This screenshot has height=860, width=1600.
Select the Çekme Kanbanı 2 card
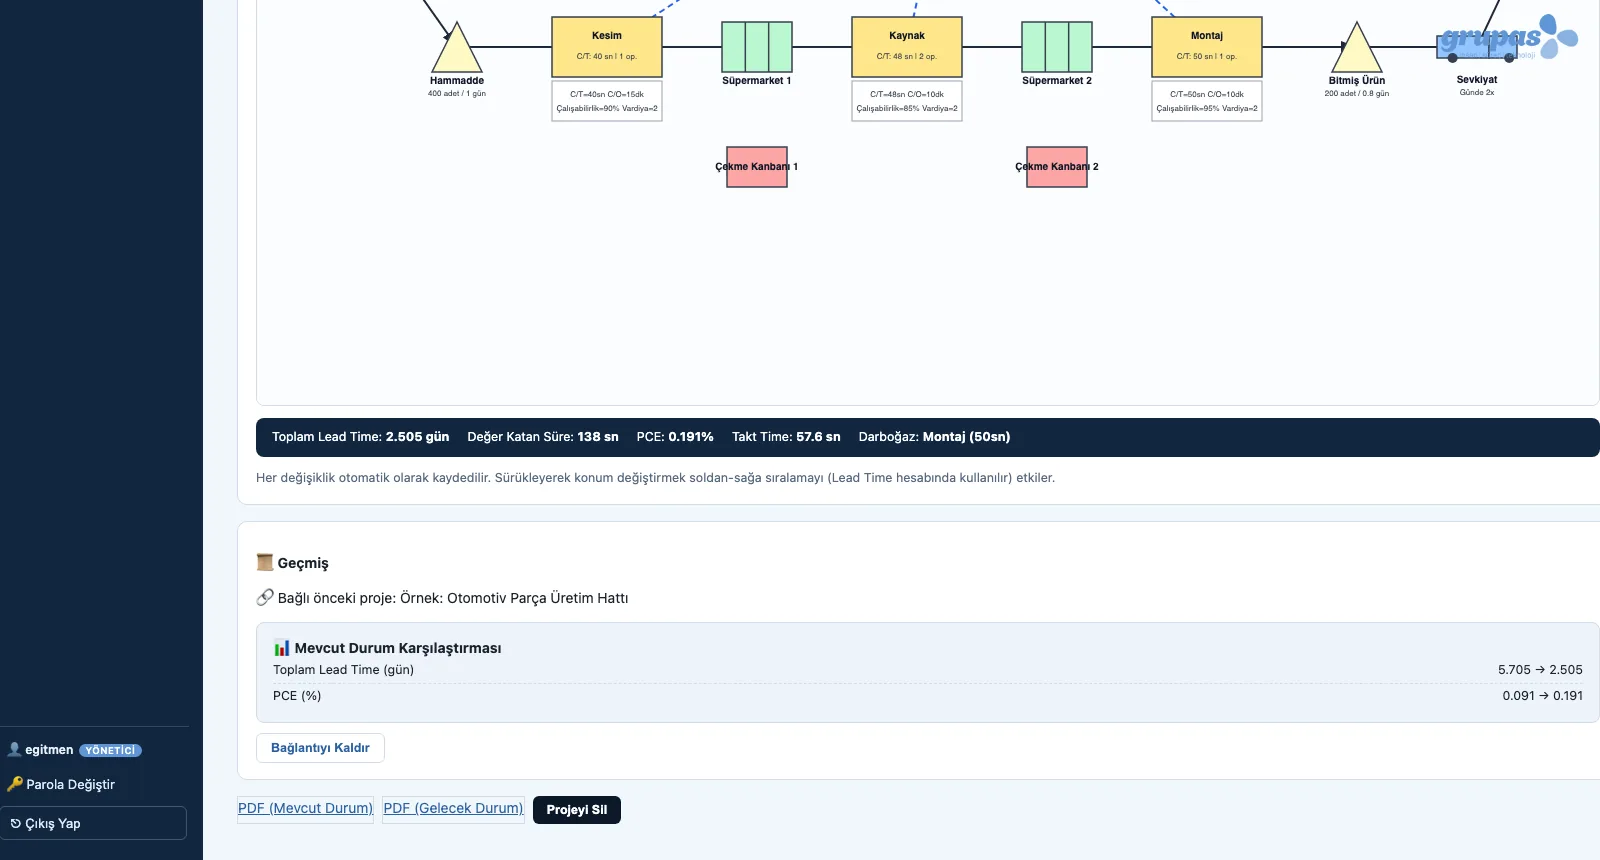1057,167
